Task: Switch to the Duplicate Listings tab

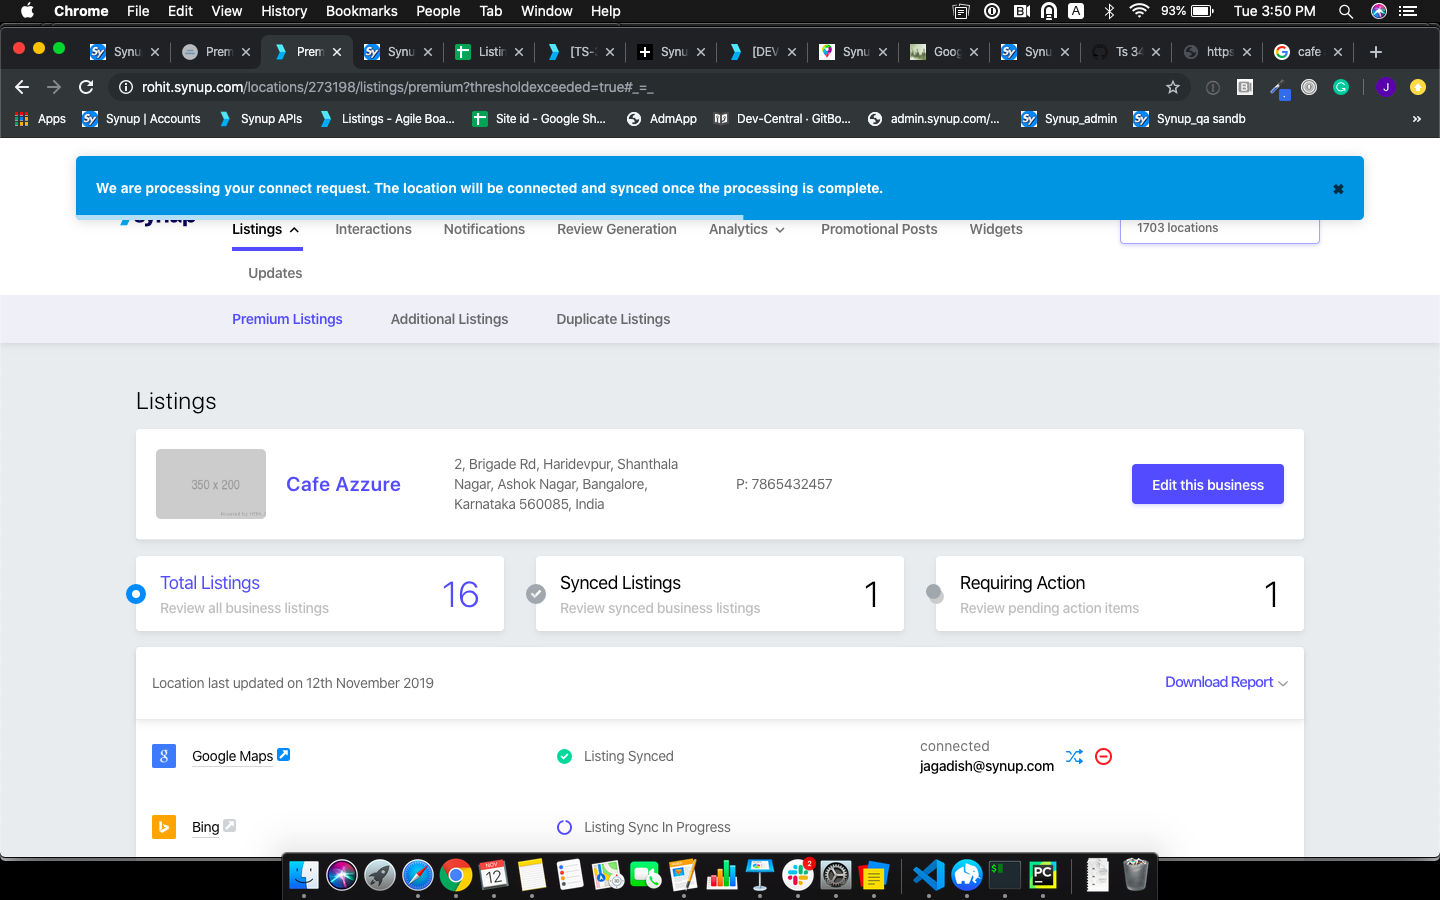Action: point(613,319)
